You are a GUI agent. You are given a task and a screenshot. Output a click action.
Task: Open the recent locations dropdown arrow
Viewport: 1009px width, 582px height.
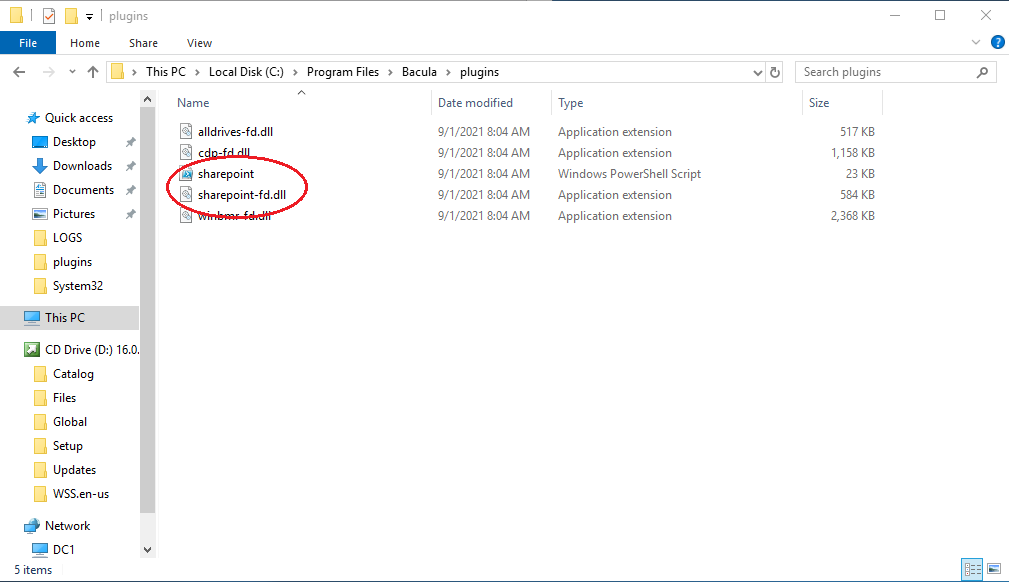[72, 72]
